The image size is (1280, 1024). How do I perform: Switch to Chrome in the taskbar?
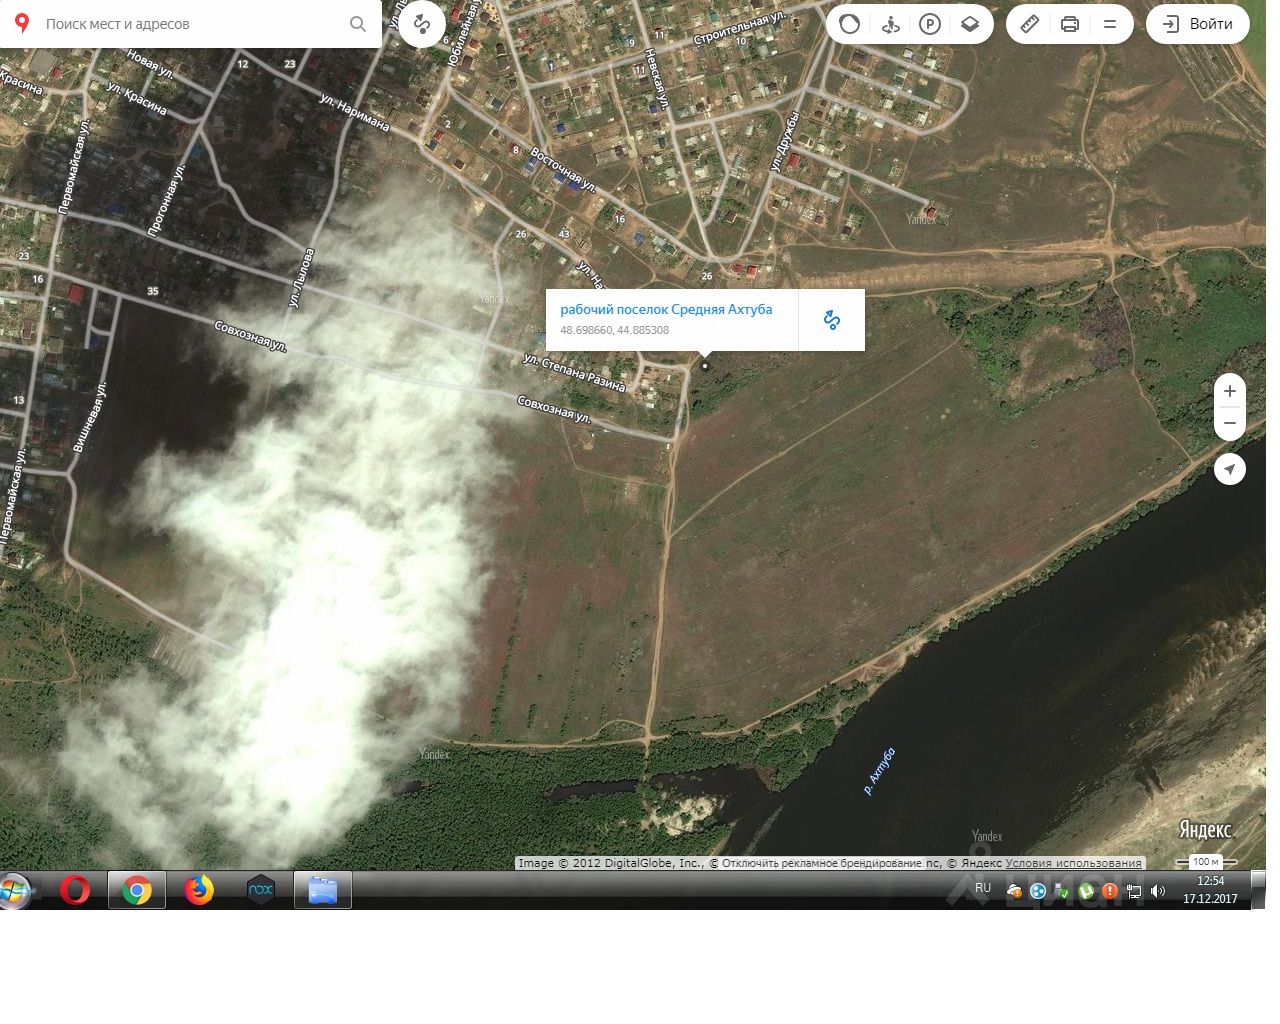137,890
